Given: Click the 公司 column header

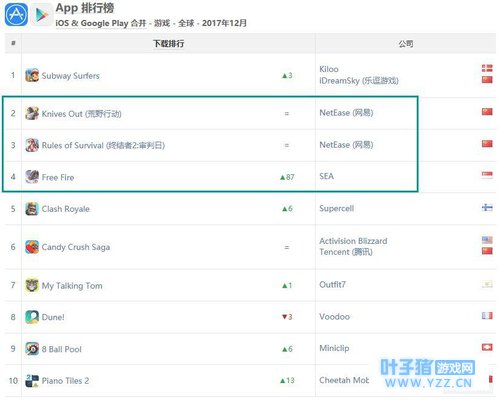Looking at the screenshot, I should tap(406, 44).
